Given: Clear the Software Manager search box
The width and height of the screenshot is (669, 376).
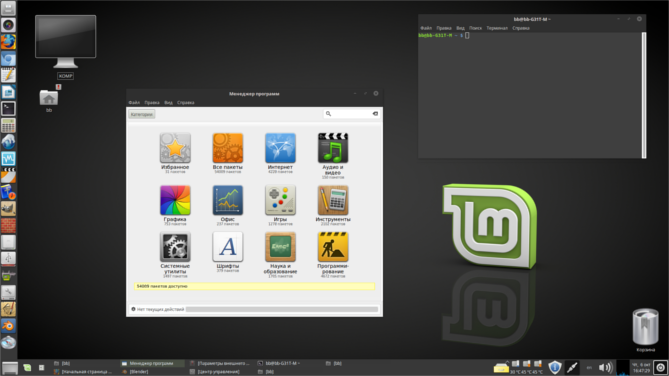Looking at the screenshot, I should coord(375,114).
